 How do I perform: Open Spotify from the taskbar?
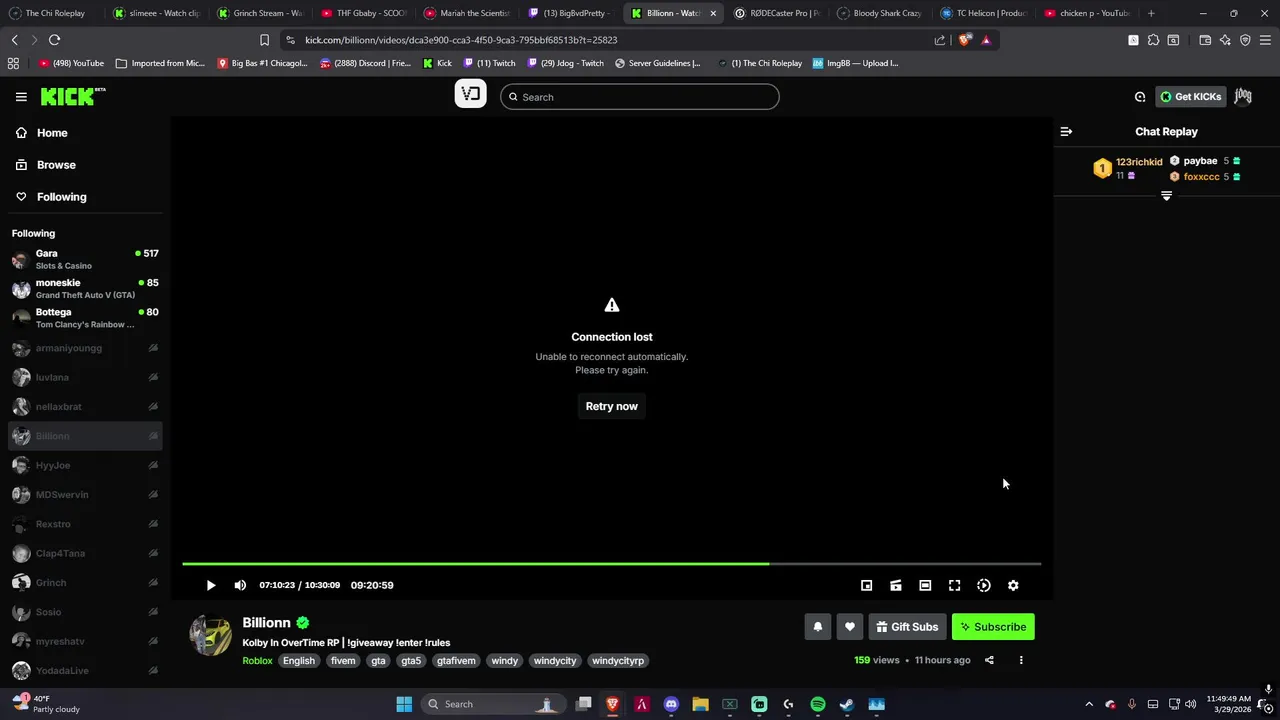(817, 704)
